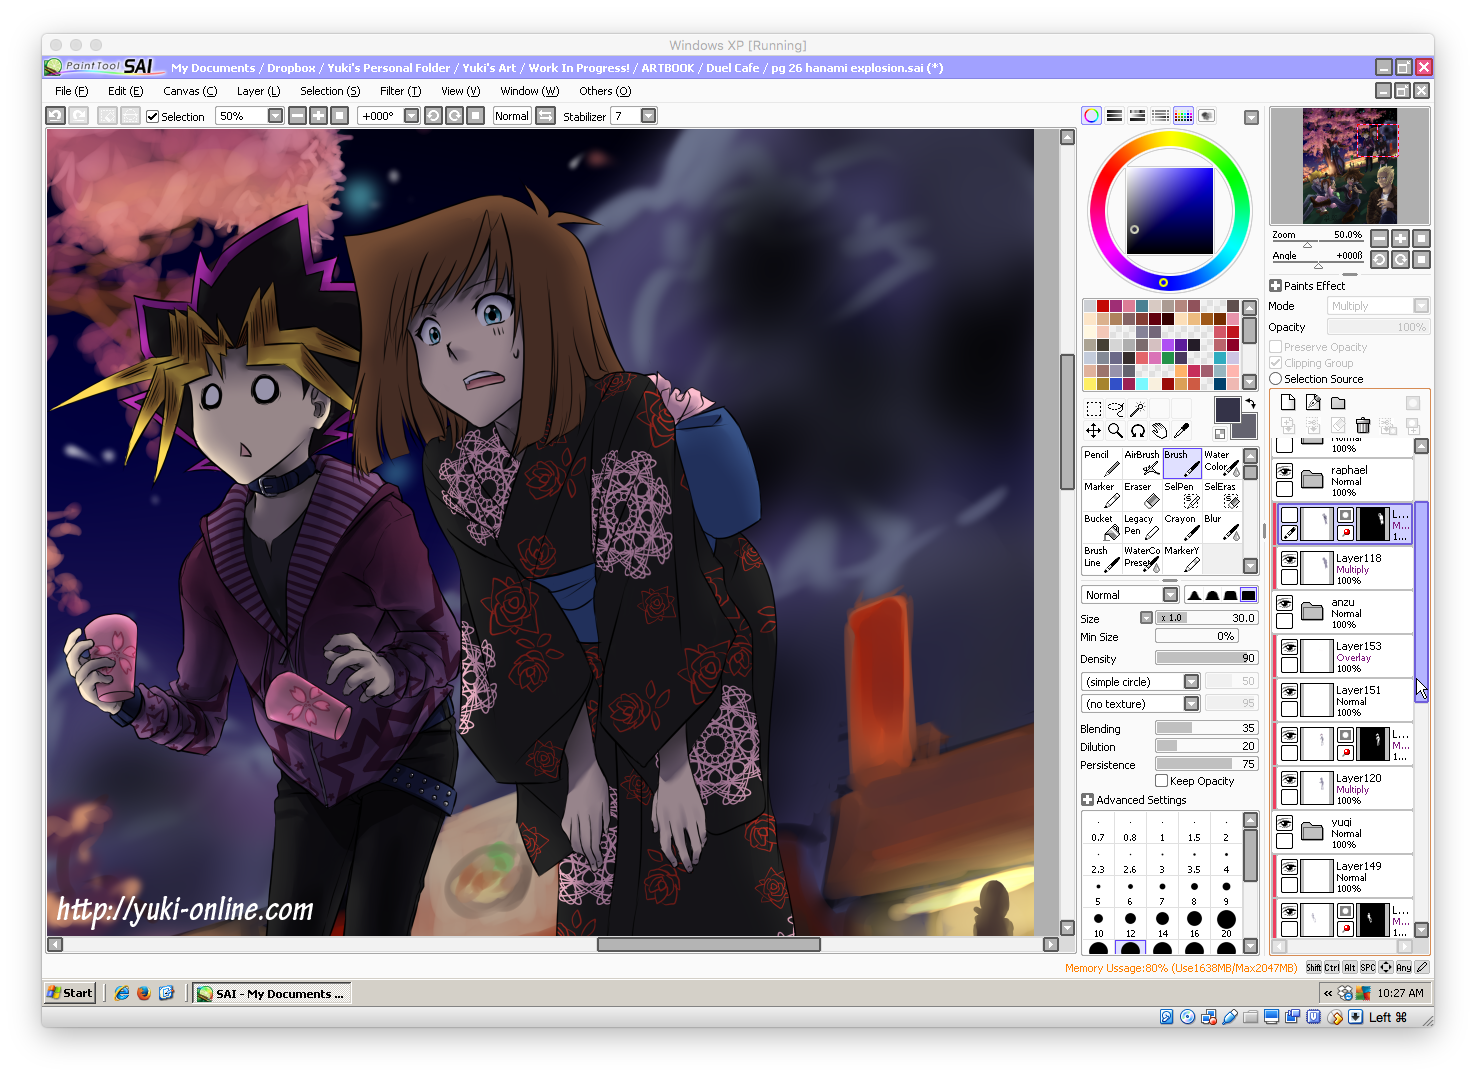
Task: Create a new linework pen layer
Action: click(1313, 403)
